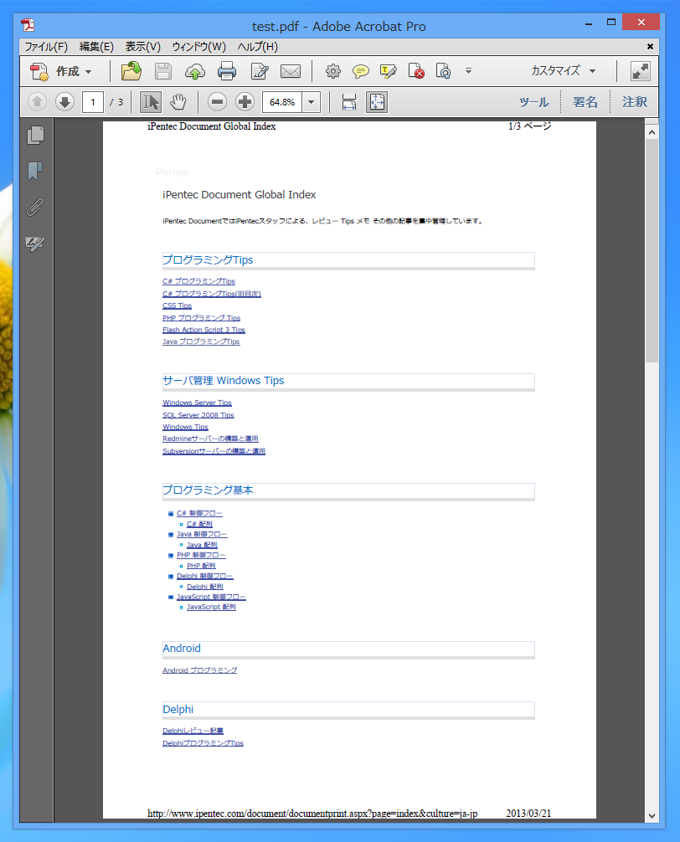This screenshot has height=842, width=680.
Task: Expand the quick tools overflow arrow
Action: click(468, 70)
